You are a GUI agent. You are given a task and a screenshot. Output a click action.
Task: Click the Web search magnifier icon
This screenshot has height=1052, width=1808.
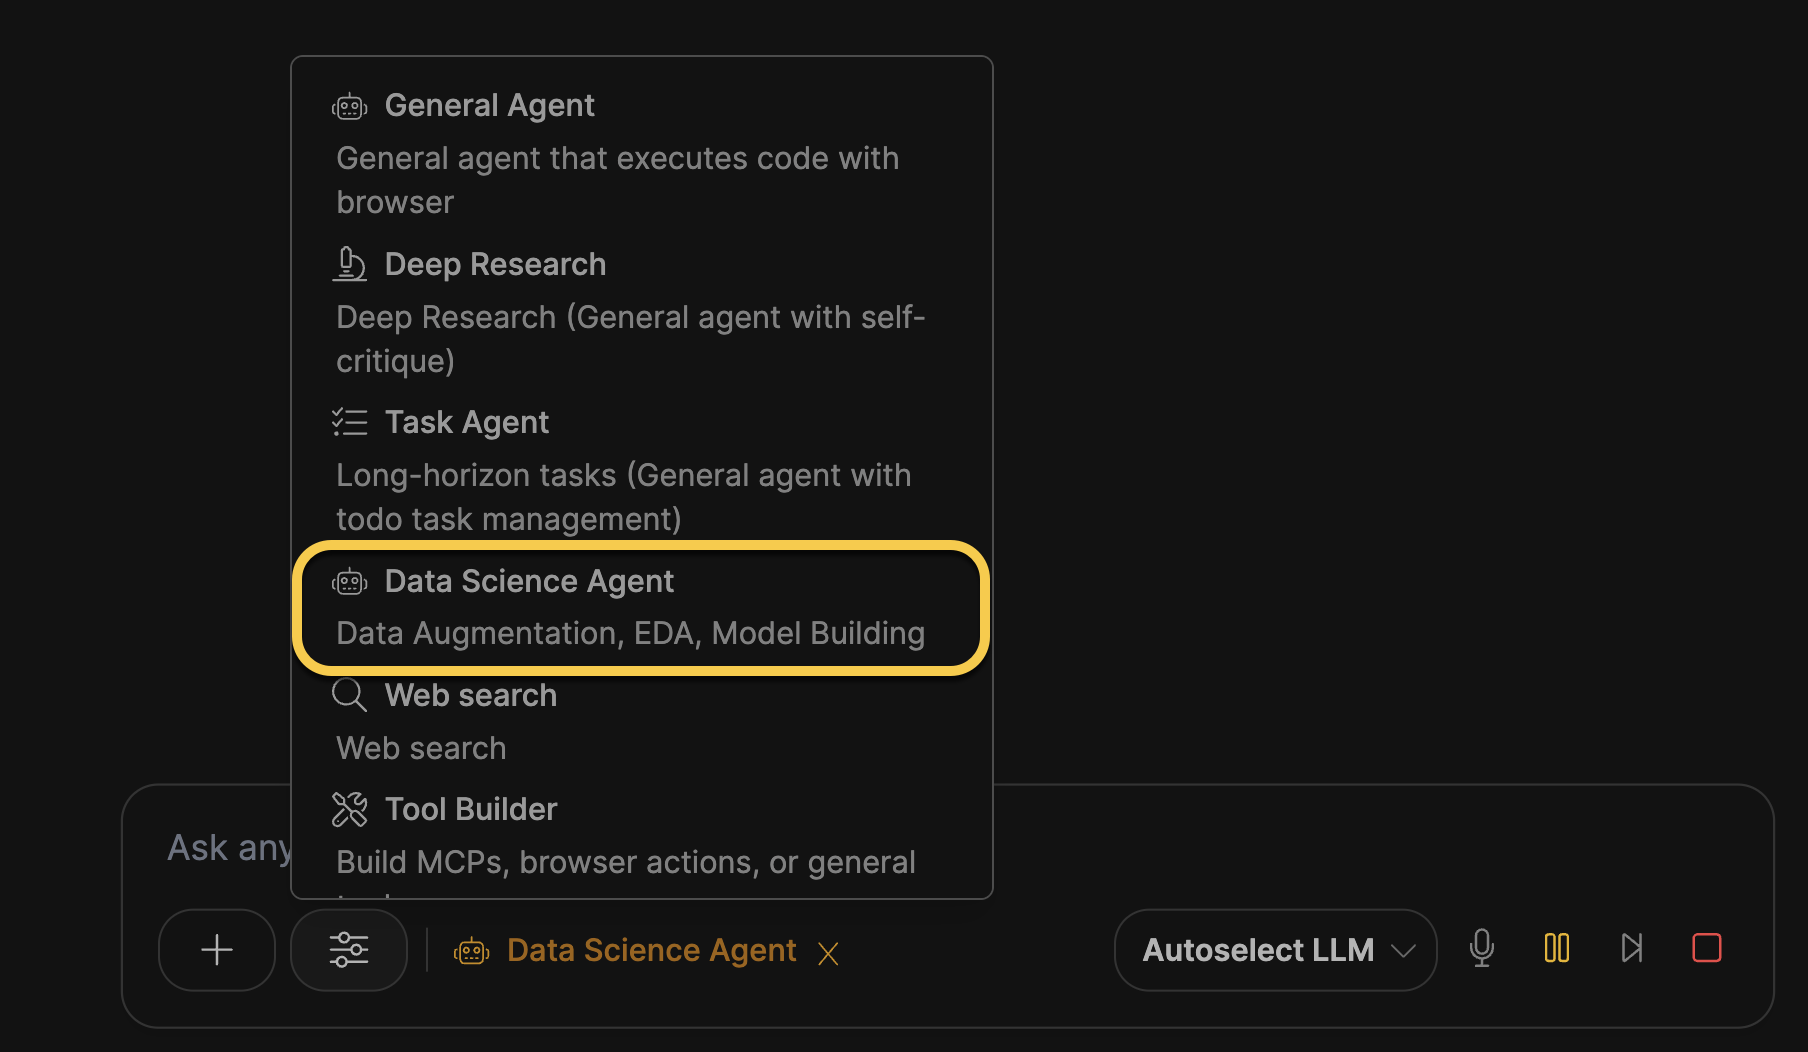[x=350, y=696]
